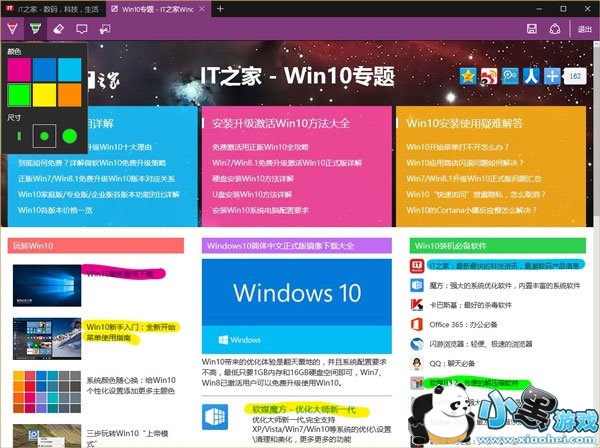Click the yellow star QQ空间 share icon
The image size is (600, 448).
[x=468, y=76]
